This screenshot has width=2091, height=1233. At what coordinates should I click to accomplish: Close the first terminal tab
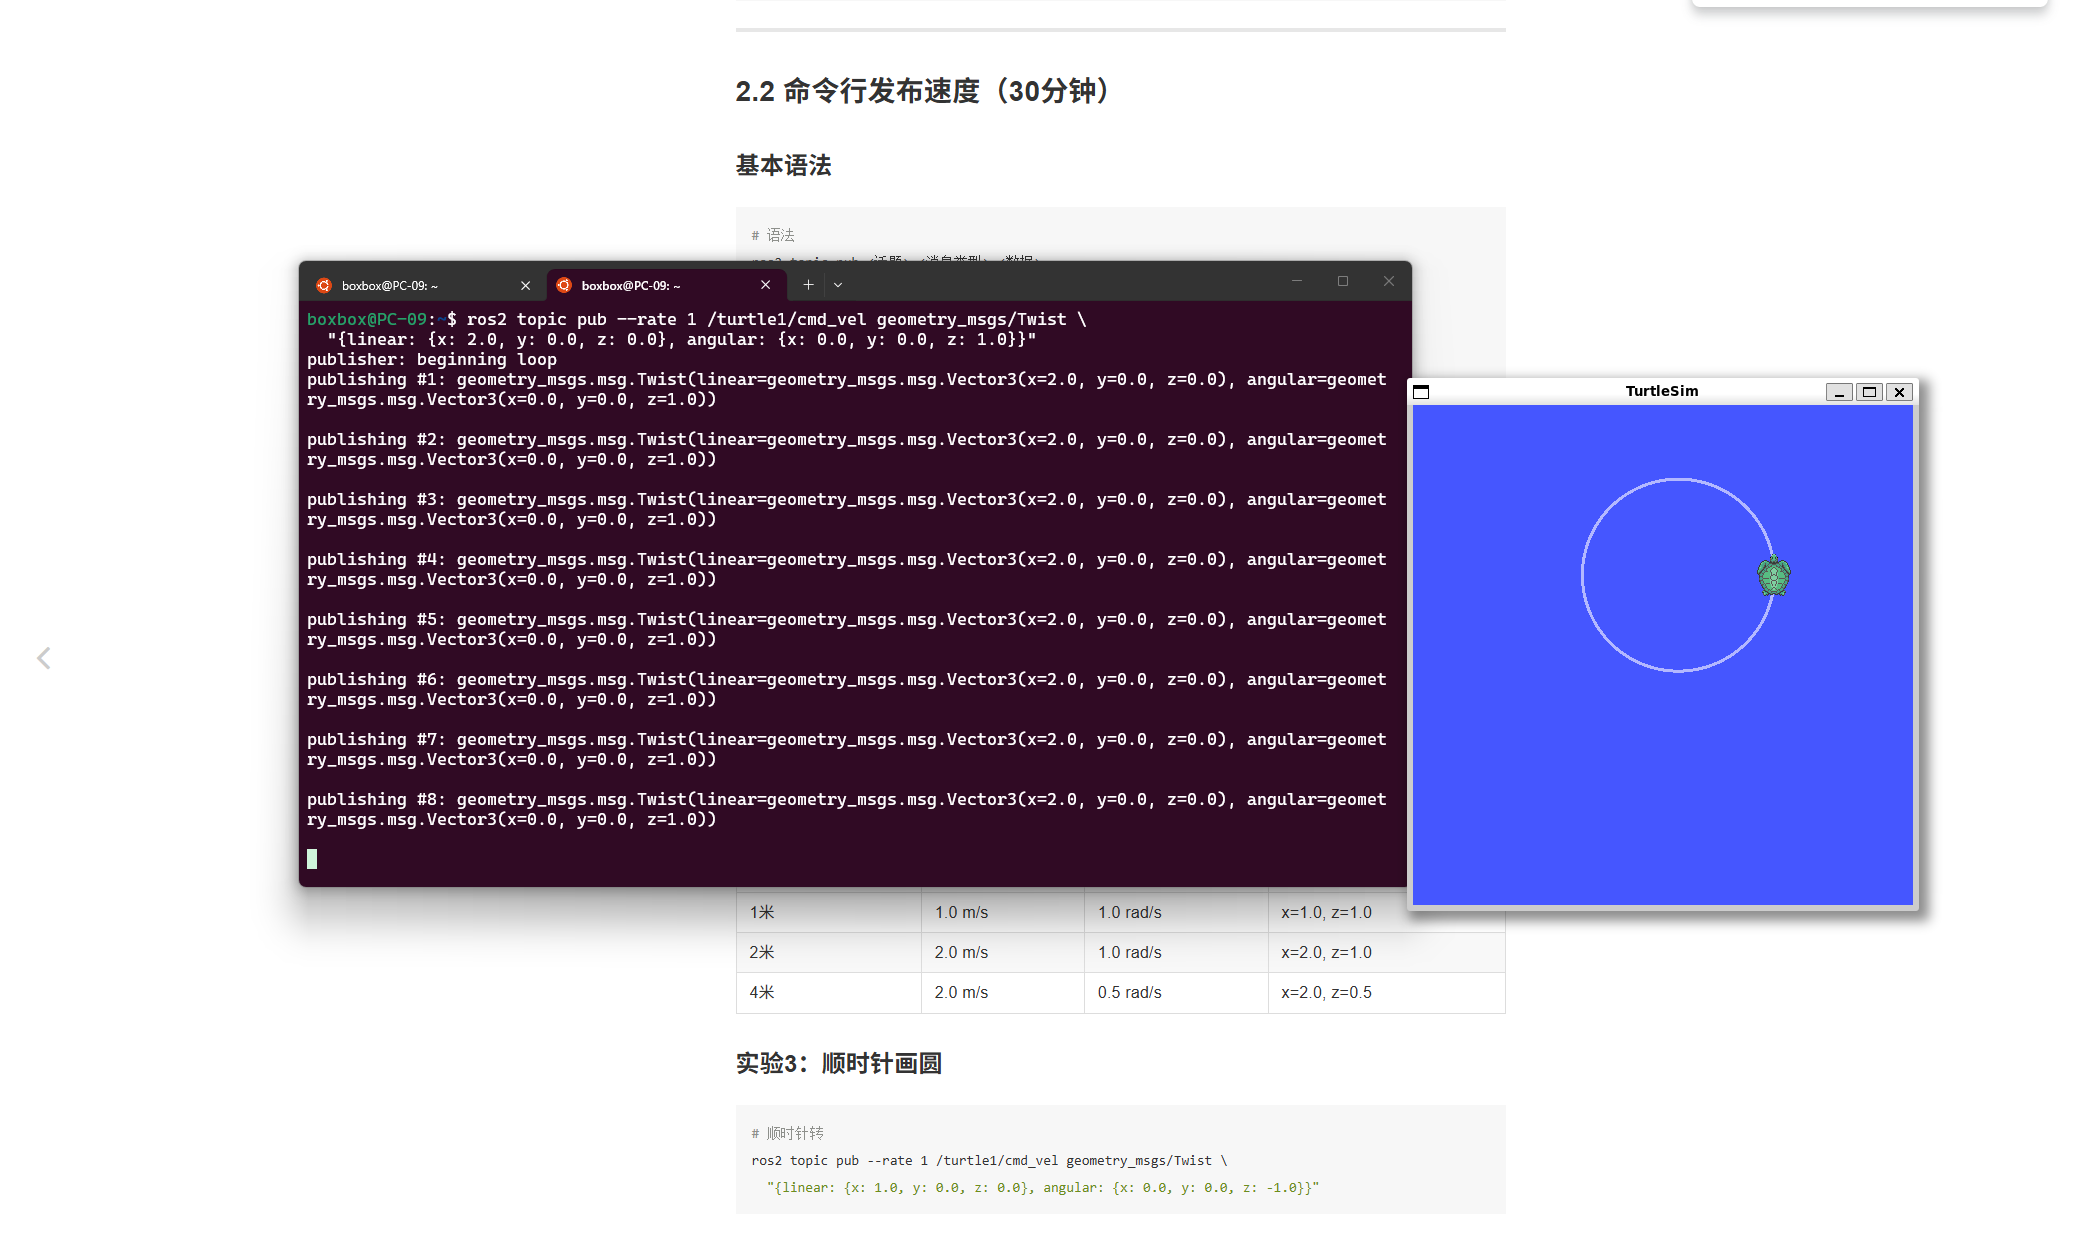click(x=525, y=285)
